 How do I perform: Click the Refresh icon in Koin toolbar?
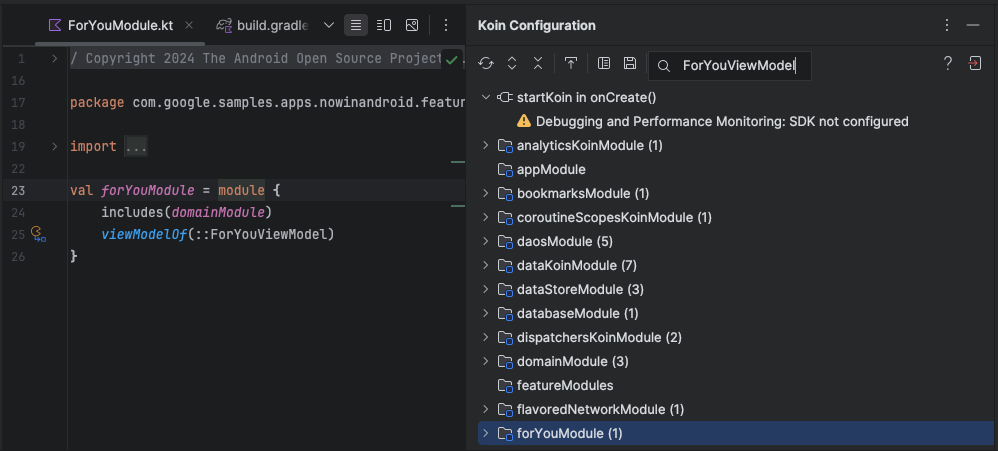(486, 64)
